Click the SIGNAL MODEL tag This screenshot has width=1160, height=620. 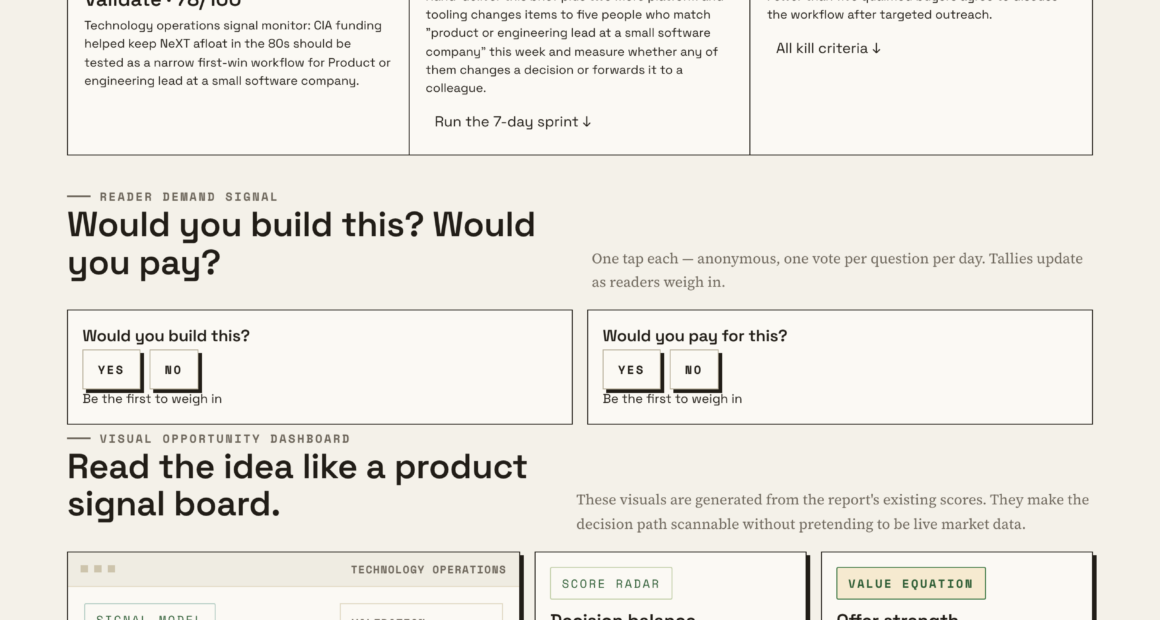pos(149,613)
